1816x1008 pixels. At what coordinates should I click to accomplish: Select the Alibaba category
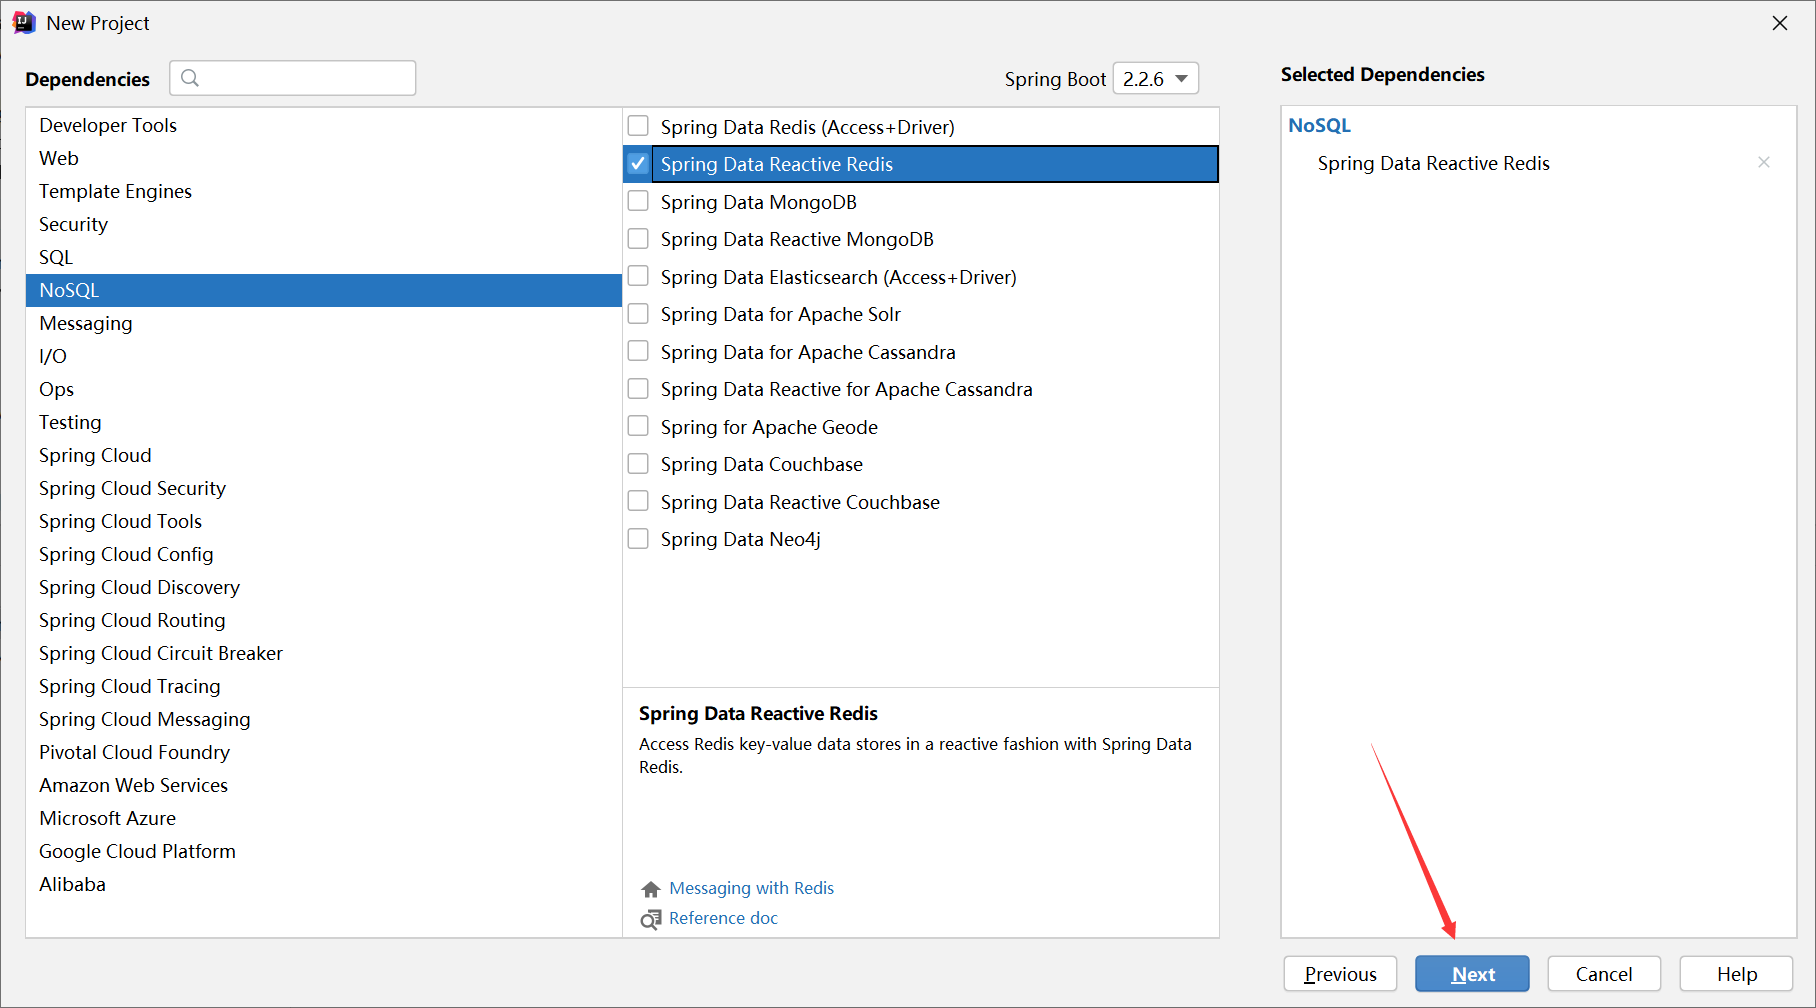pos(324,884)
